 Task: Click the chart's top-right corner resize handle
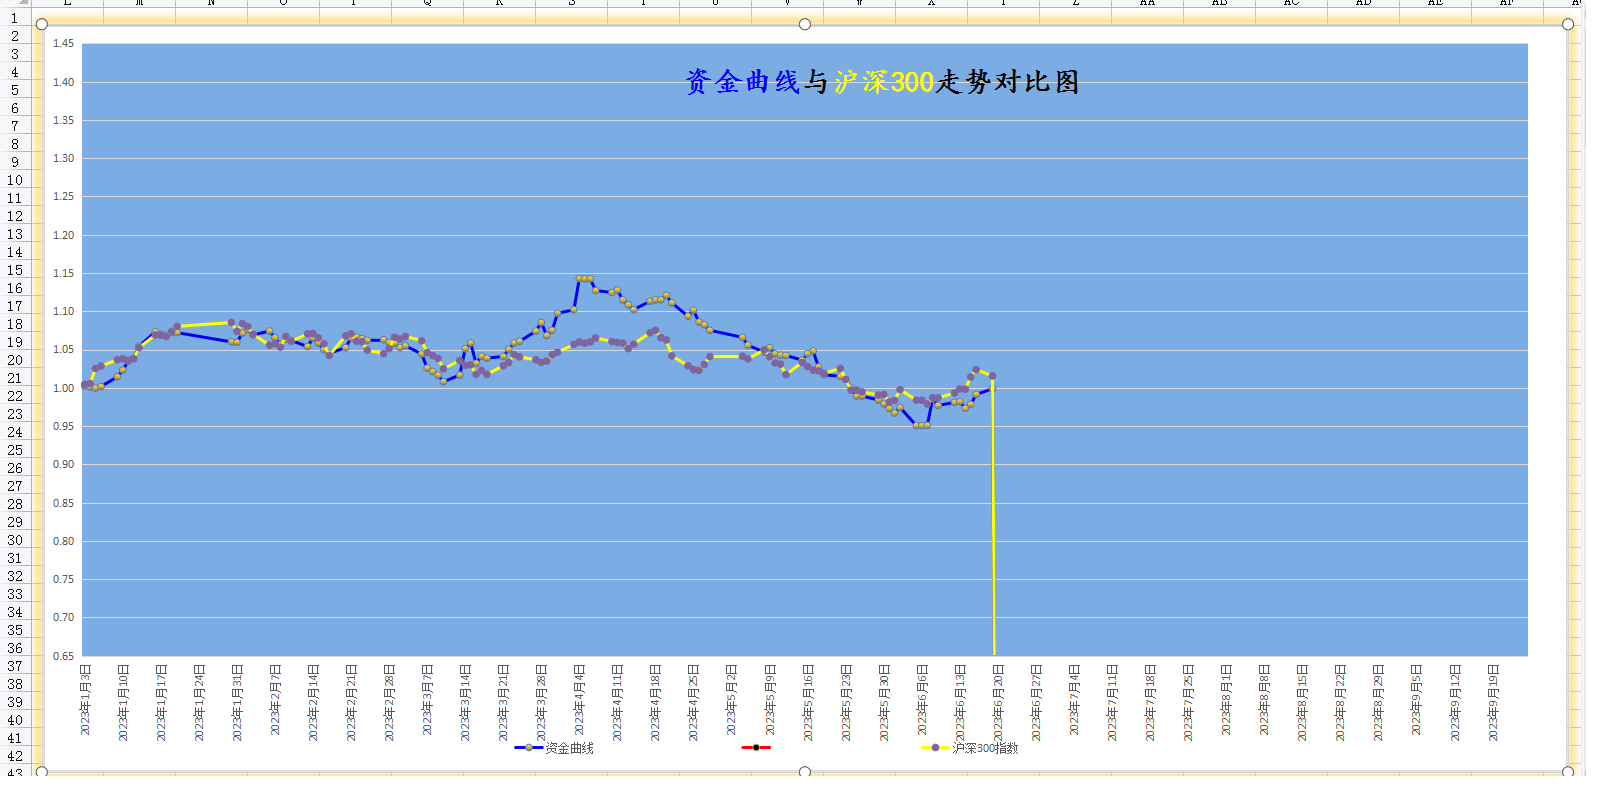[1568, 24]
